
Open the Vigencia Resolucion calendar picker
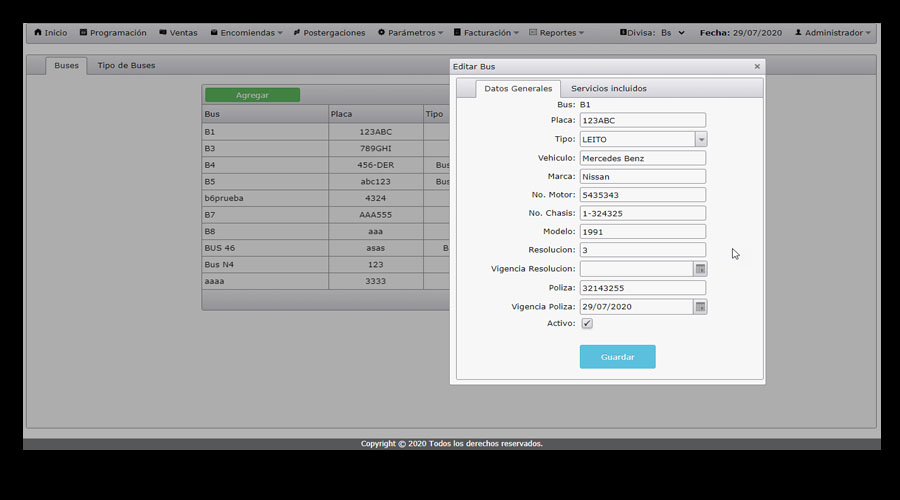700,269
